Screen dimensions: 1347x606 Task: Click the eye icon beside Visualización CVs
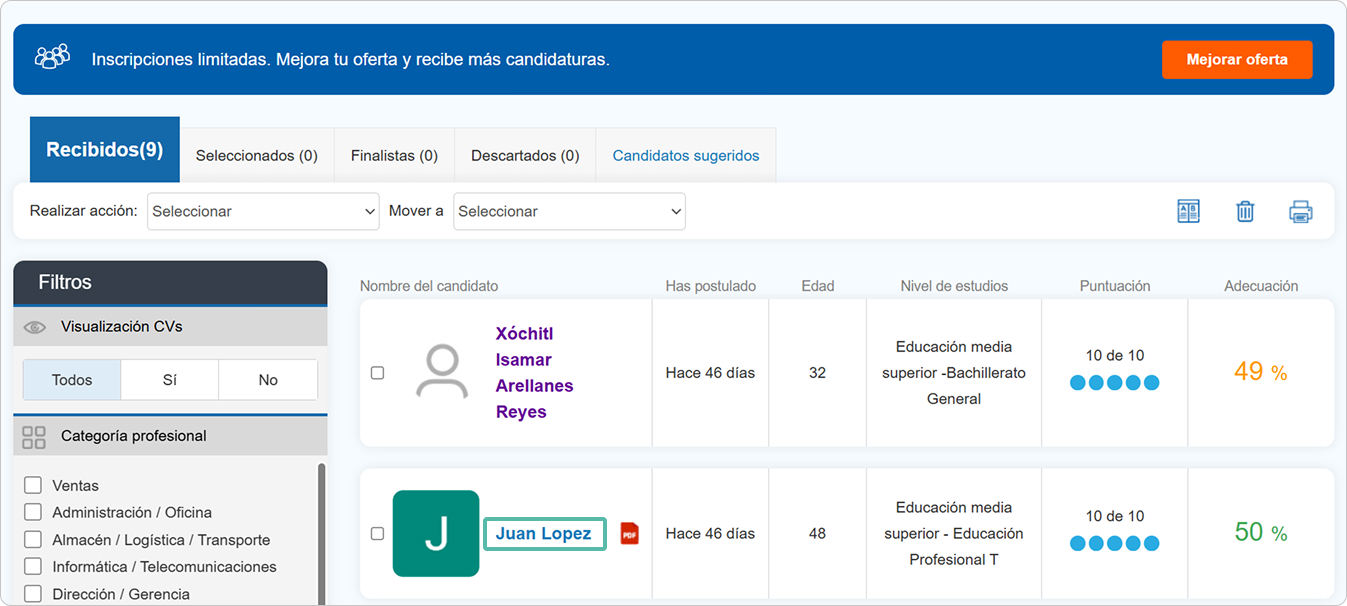35,327
